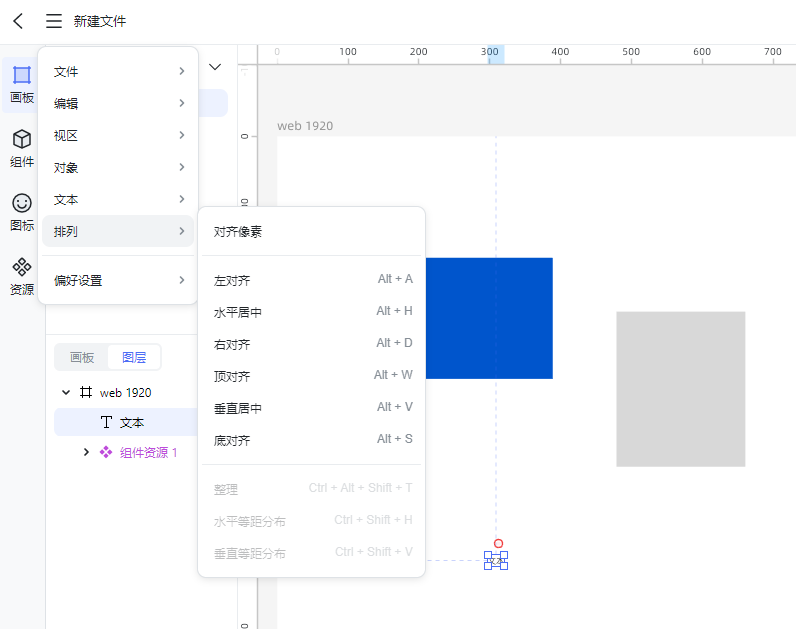Choose 垂直居中 vertical center

tap(312, 408)
